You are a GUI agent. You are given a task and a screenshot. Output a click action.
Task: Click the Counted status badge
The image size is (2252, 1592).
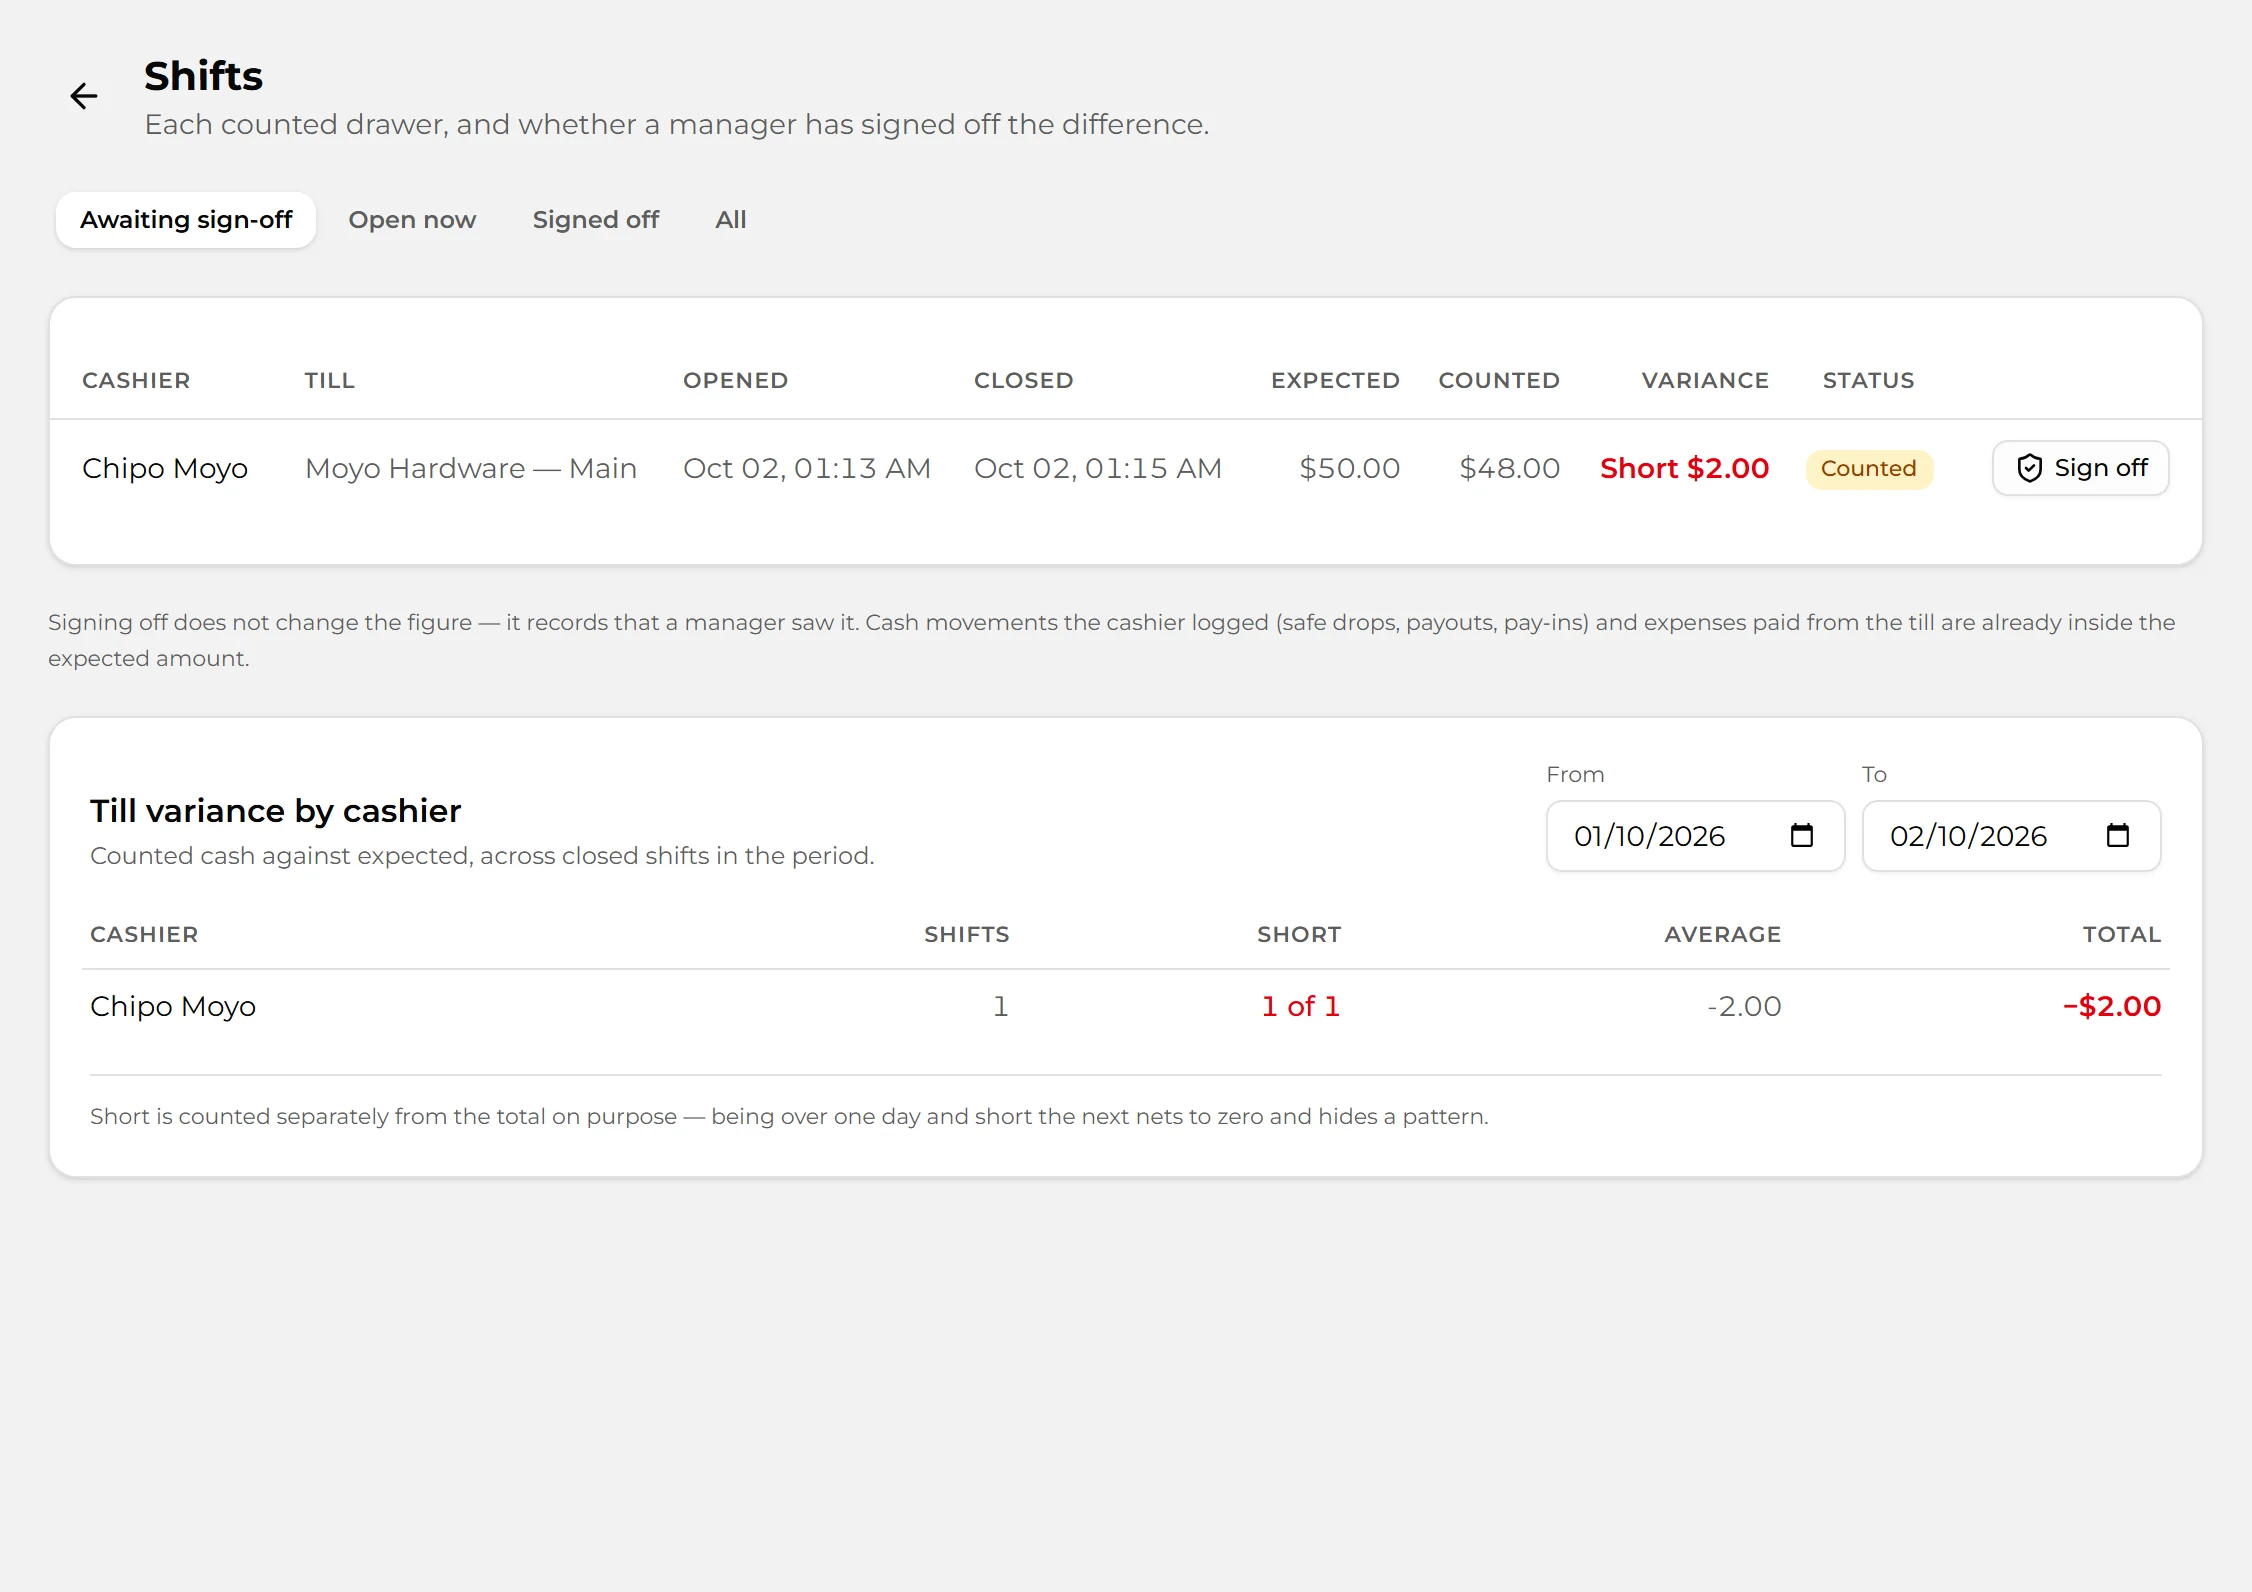(x=1868, y=469)
